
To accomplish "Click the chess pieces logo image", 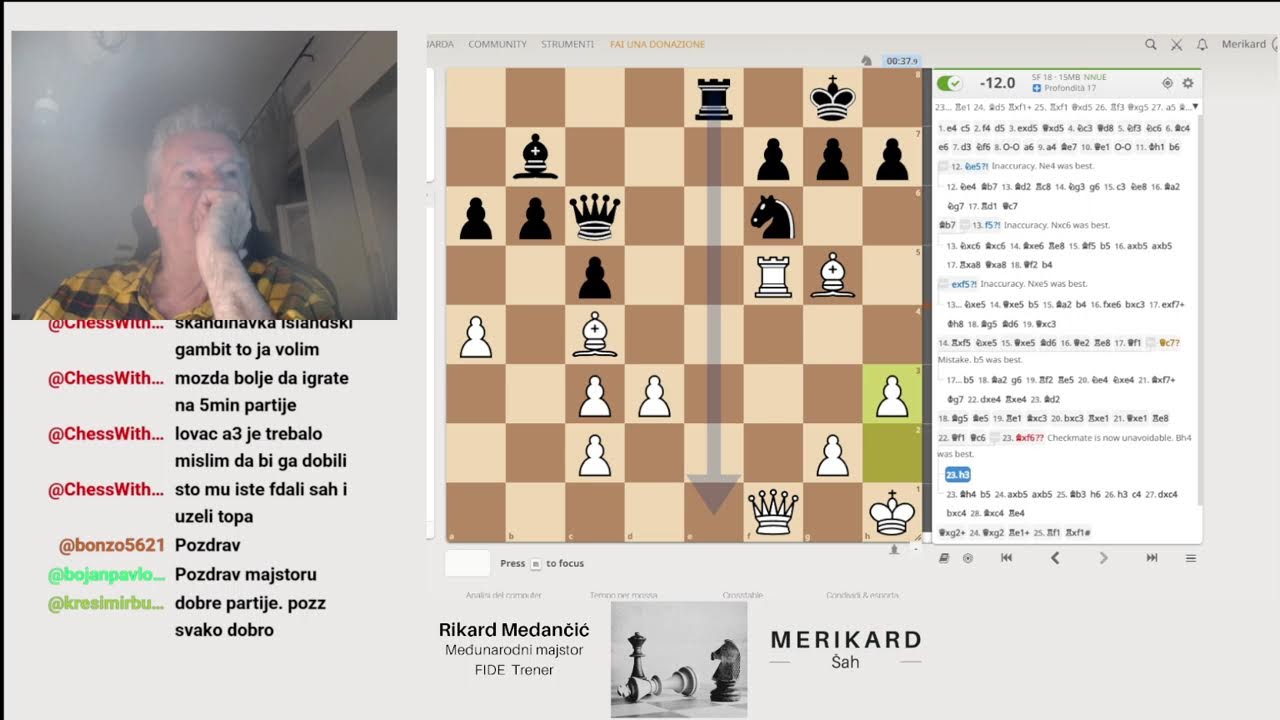I will pos(679,659).
